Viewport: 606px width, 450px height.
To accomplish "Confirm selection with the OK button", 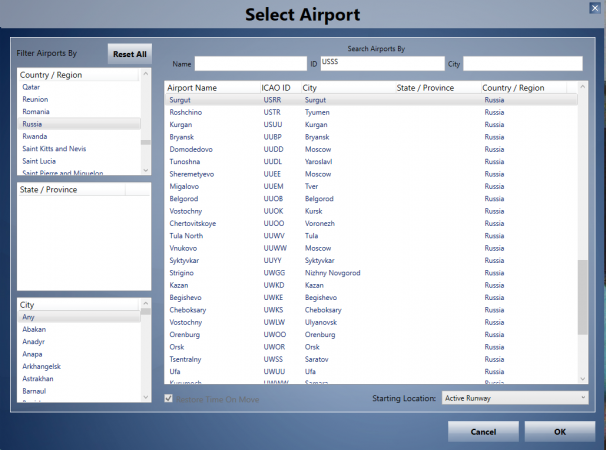I will pyautogui.click(x=559, y=431).
